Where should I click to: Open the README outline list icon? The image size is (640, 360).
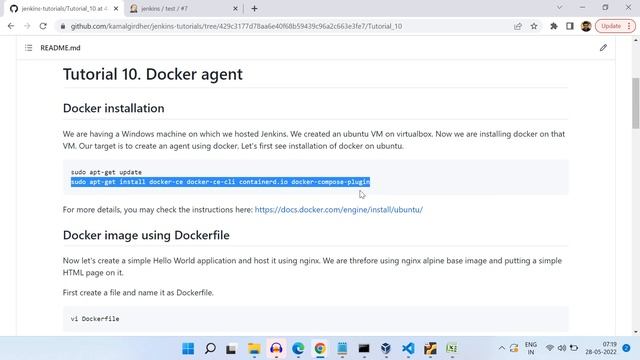(28, 48)
